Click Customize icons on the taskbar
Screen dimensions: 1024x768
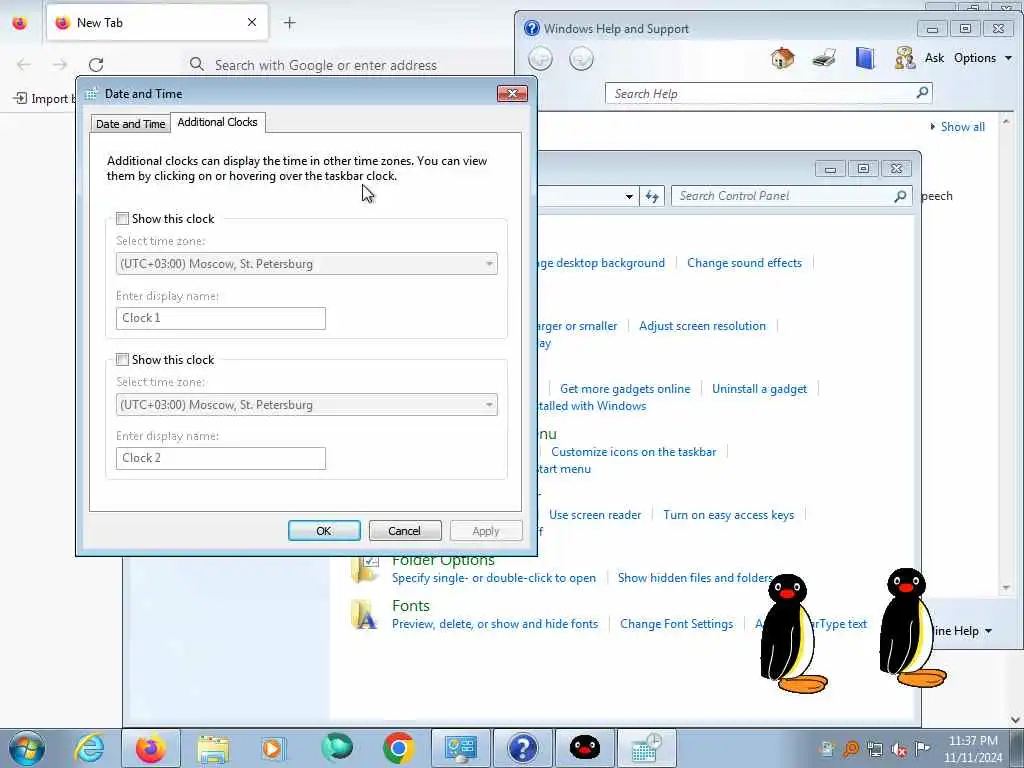pos(633,452)
